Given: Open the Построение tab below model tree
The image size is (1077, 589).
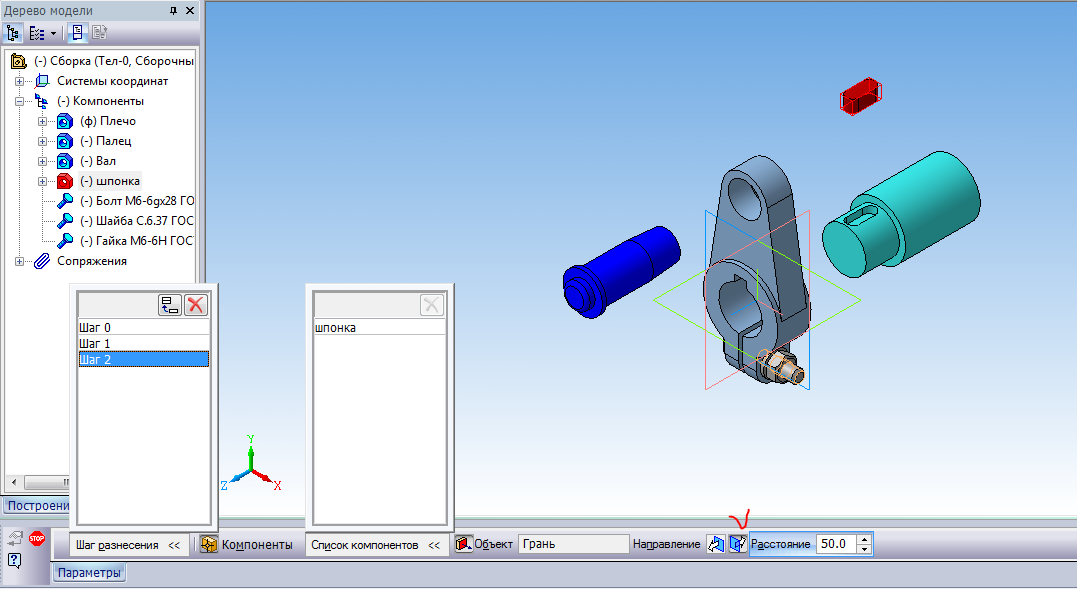Looking at the screenshot, I should 35,506.
